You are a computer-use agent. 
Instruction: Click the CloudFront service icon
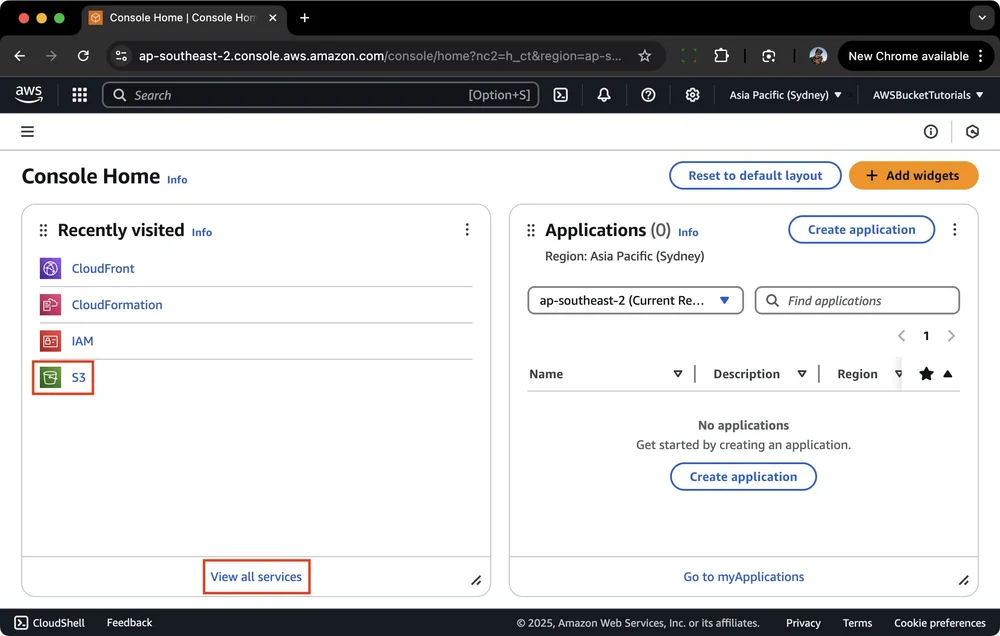coord(50,269)
